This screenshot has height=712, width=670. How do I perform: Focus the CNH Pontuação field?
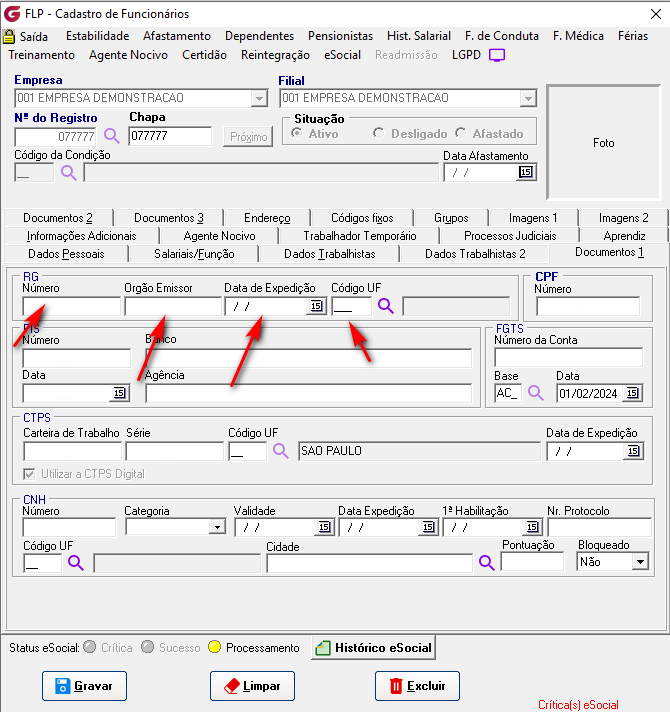532,562
